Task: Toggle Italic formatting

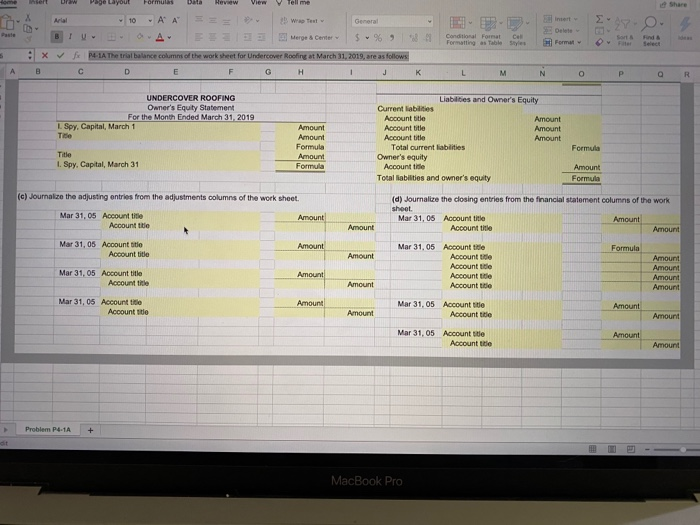Action: [70, 37]
